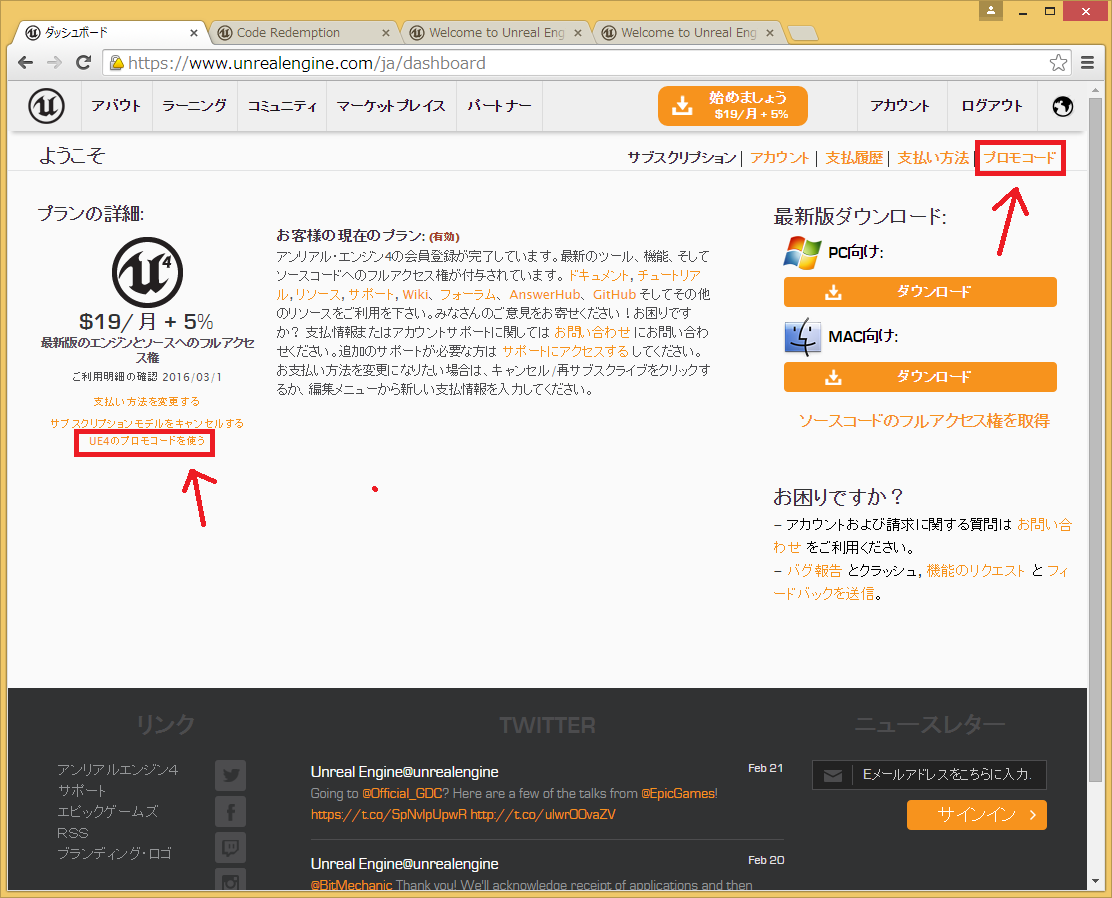The height and width of the screenshot is (898, 1112).
Task: Open Chrome hamburger menu
Action: pyautogui.click(x=1087, y=62)
